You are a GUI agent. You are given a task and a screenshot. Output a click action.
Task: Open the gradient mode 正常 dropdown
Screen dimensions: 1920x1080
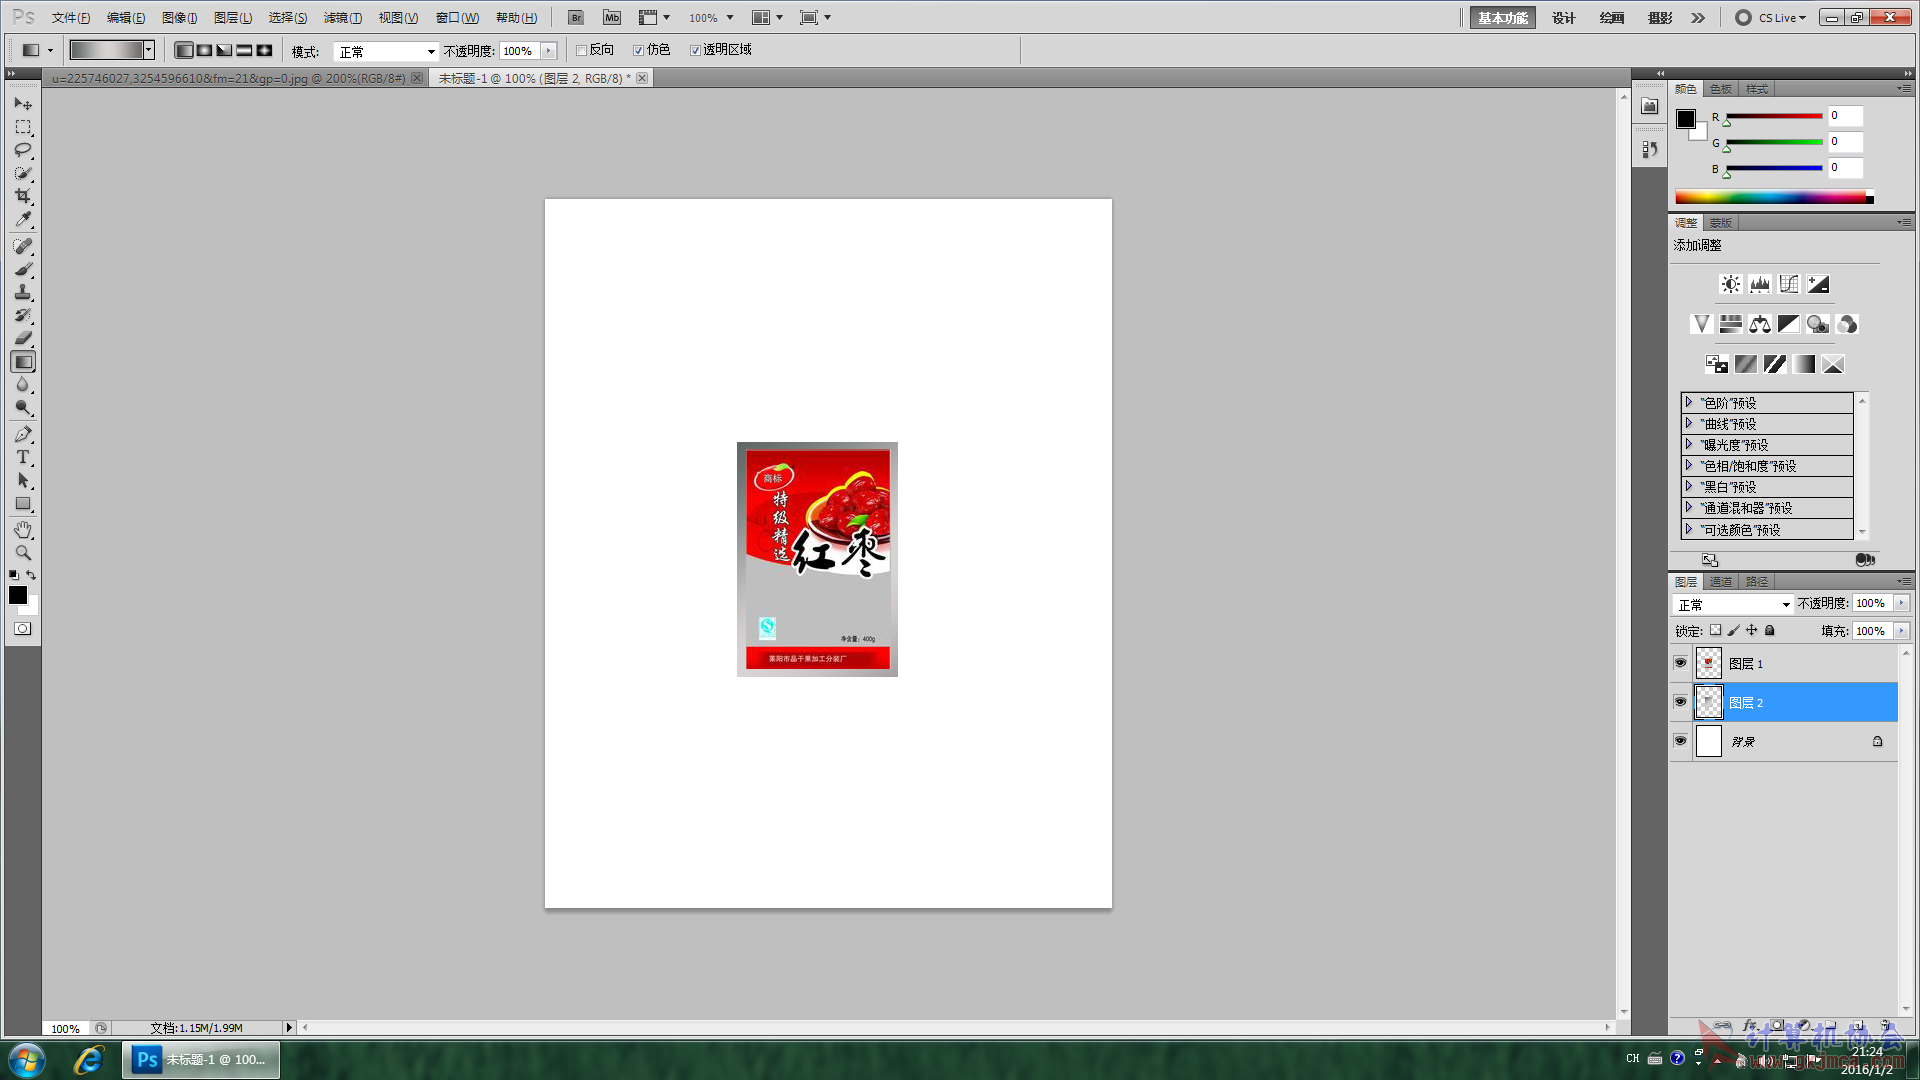[x=386, y=51]
